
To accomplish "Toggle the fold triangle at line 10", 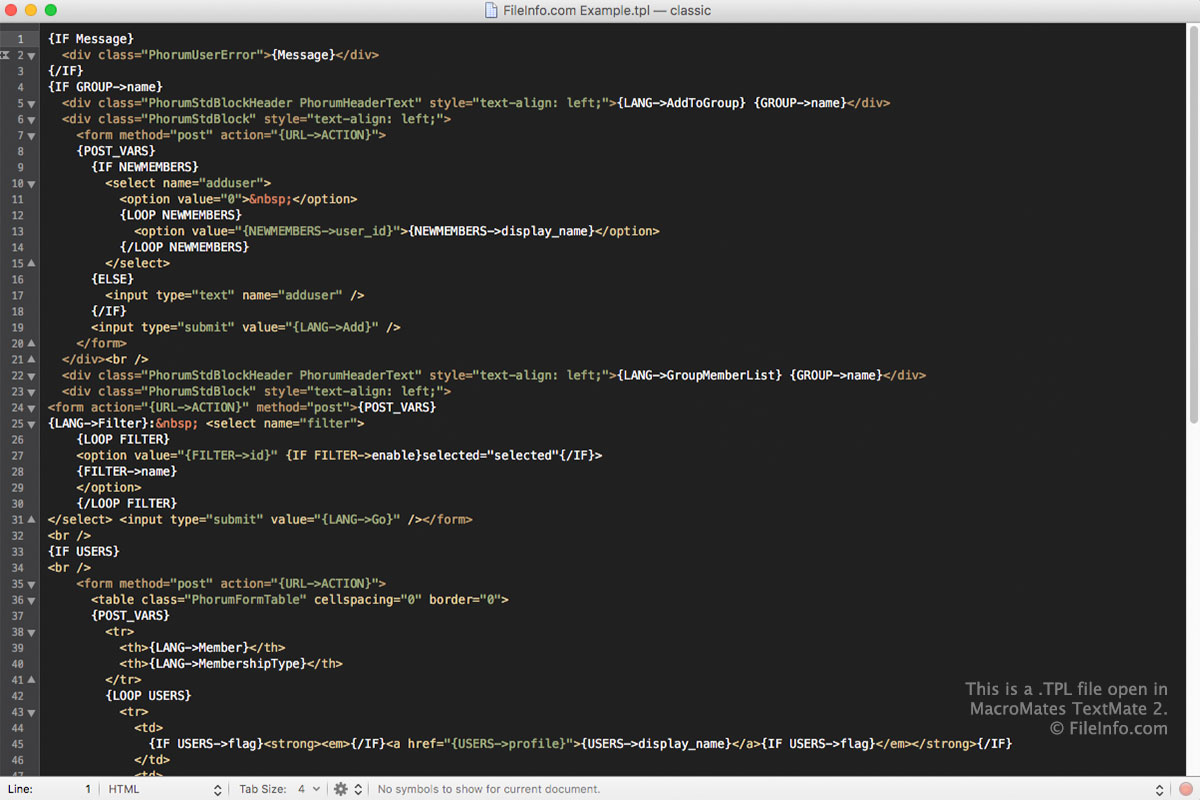I will click(31, 183).
